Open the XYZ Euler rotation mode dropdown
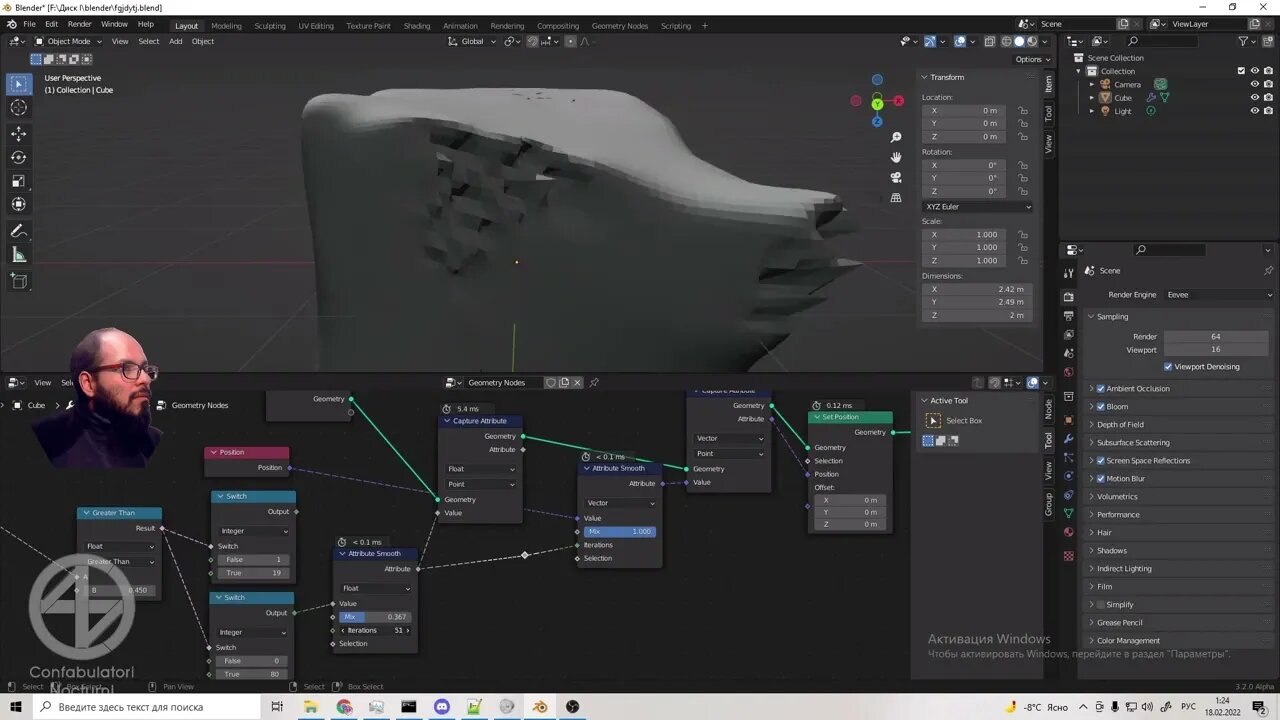The height and width of the screenshot is (720, 1280). coord(978,207)
